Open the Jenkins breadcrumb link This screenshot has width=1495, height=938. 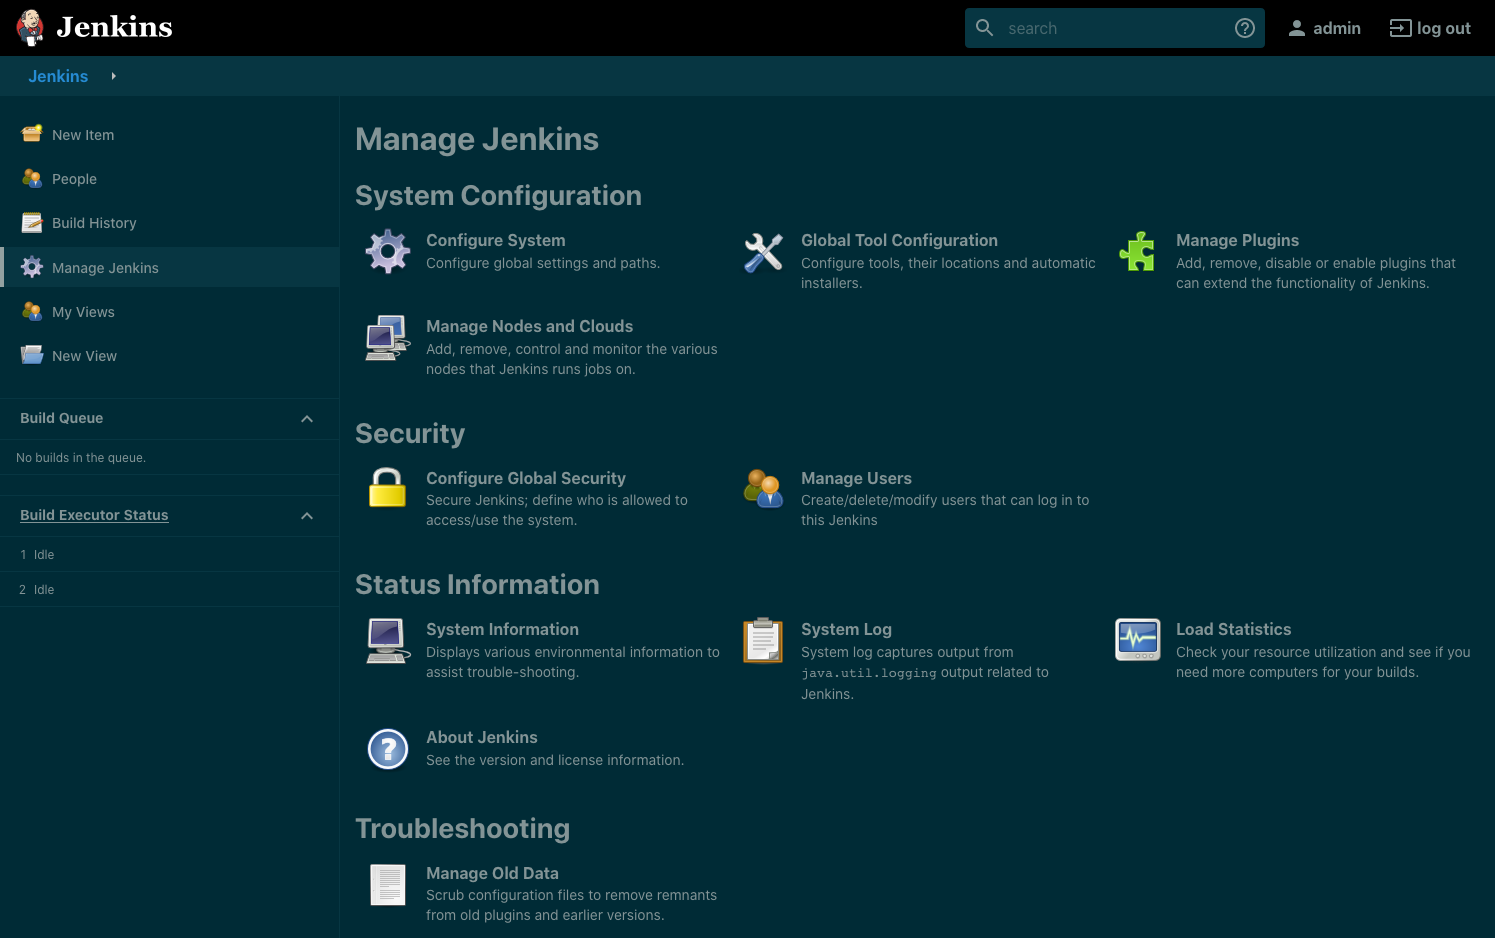pos(58,76)
